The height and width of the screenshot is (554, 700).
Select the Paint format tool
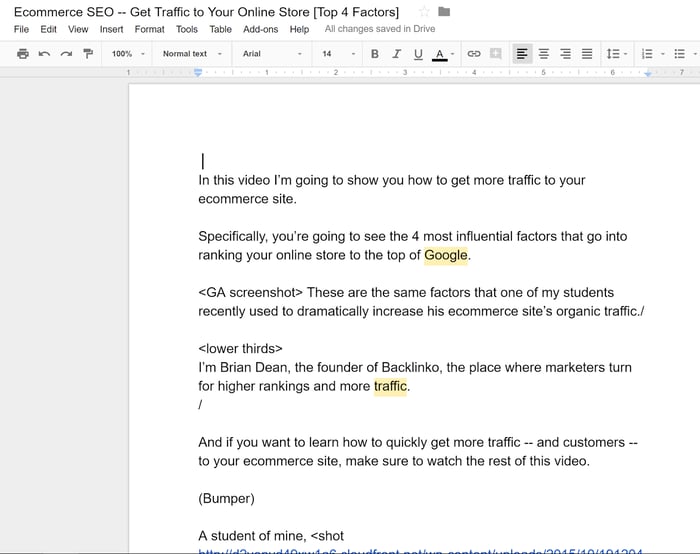87,54
